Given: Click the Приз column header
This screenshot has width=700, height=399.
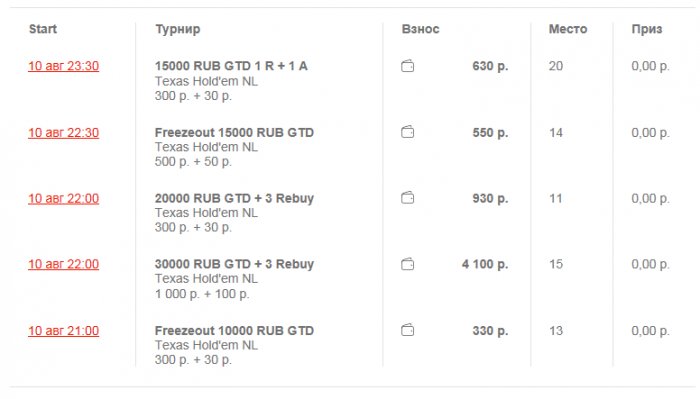Looking at the screenshot, I should click(x=647, y=29).
